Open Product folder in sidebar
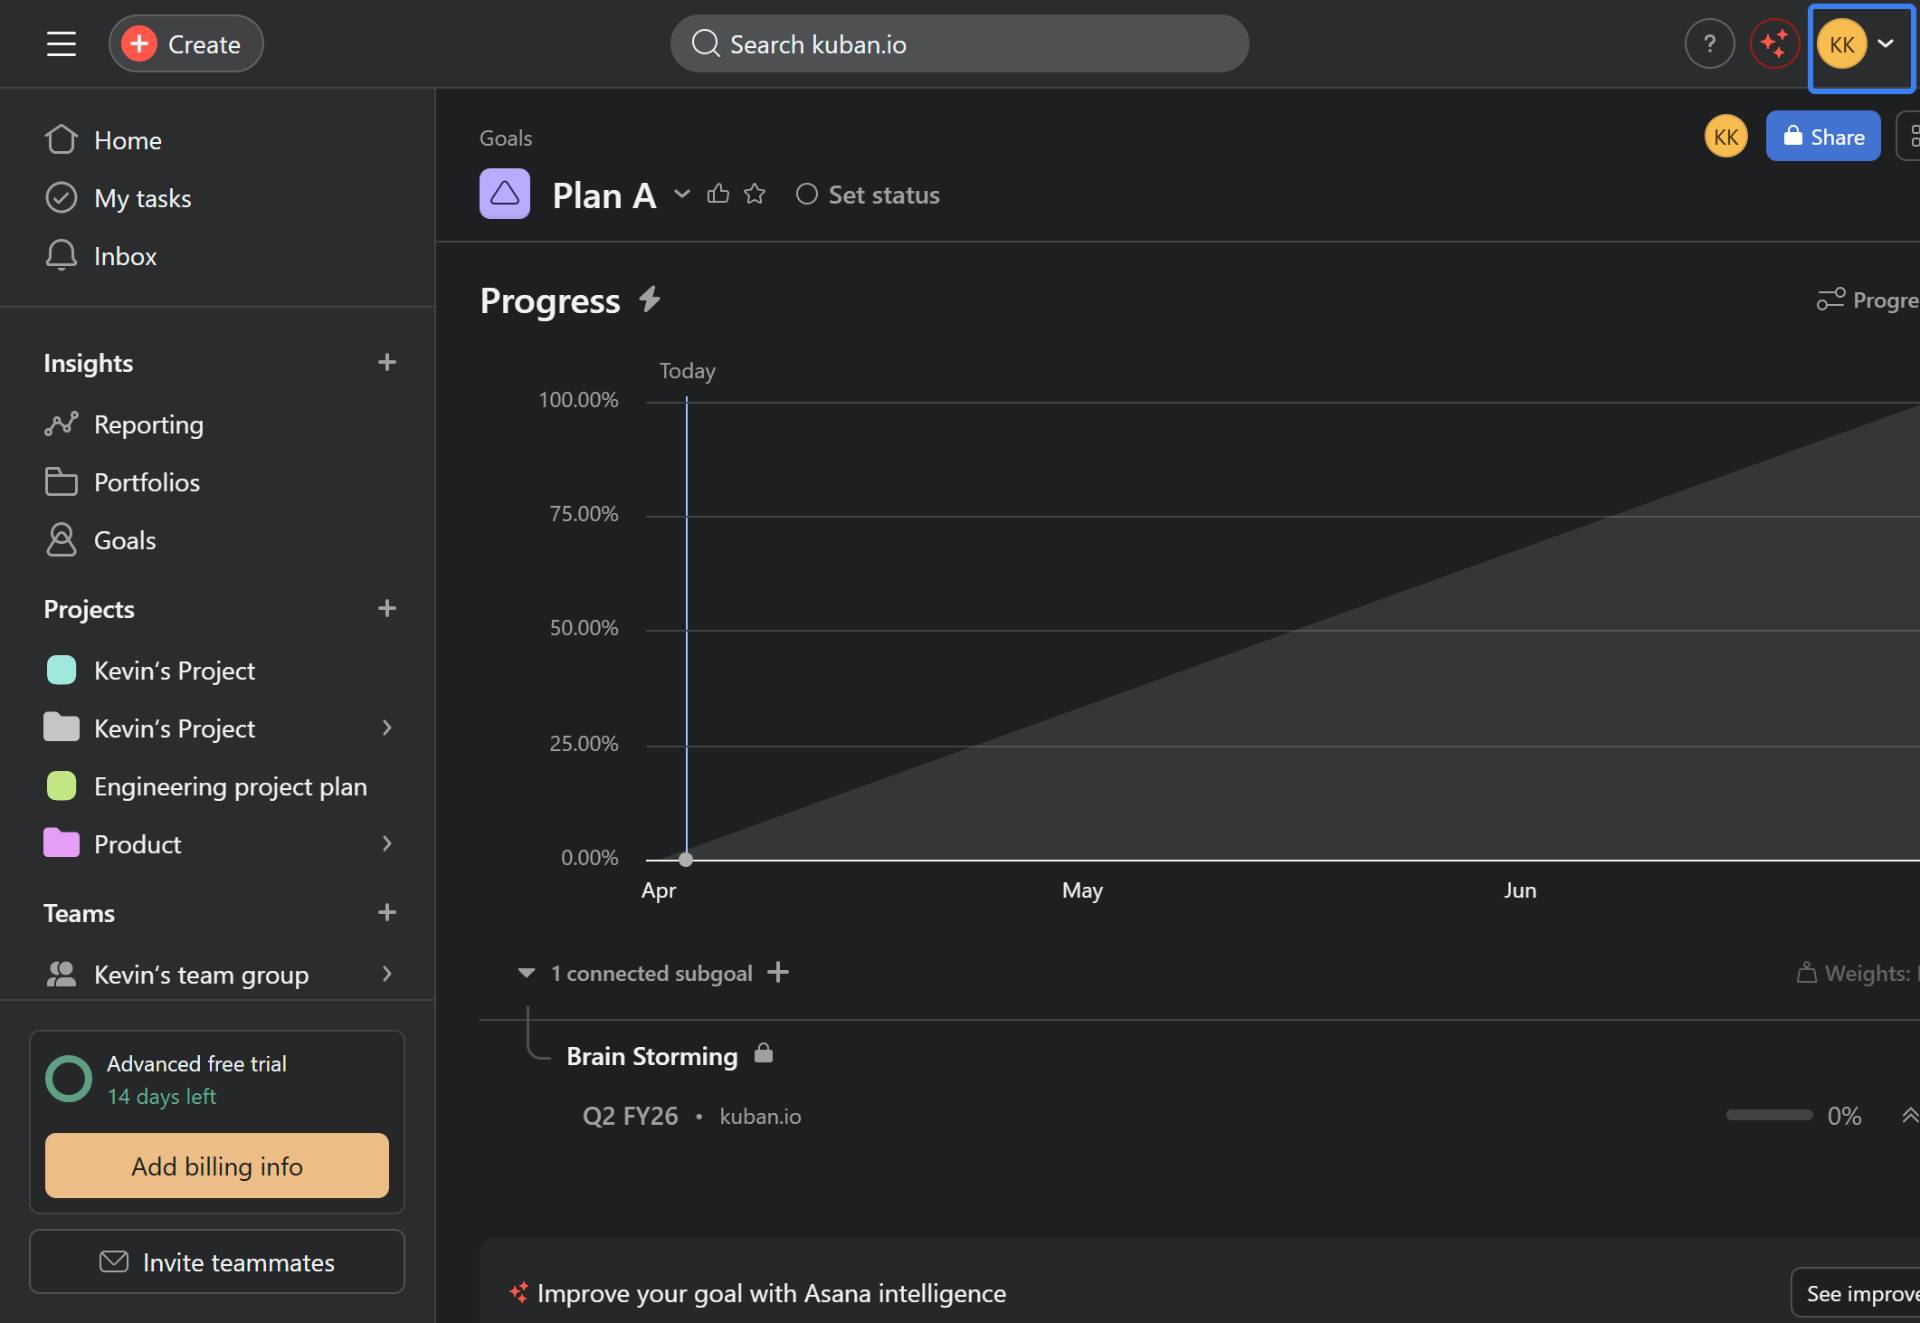Viewport: 1920px width, 1323px height. click(137, 844)
